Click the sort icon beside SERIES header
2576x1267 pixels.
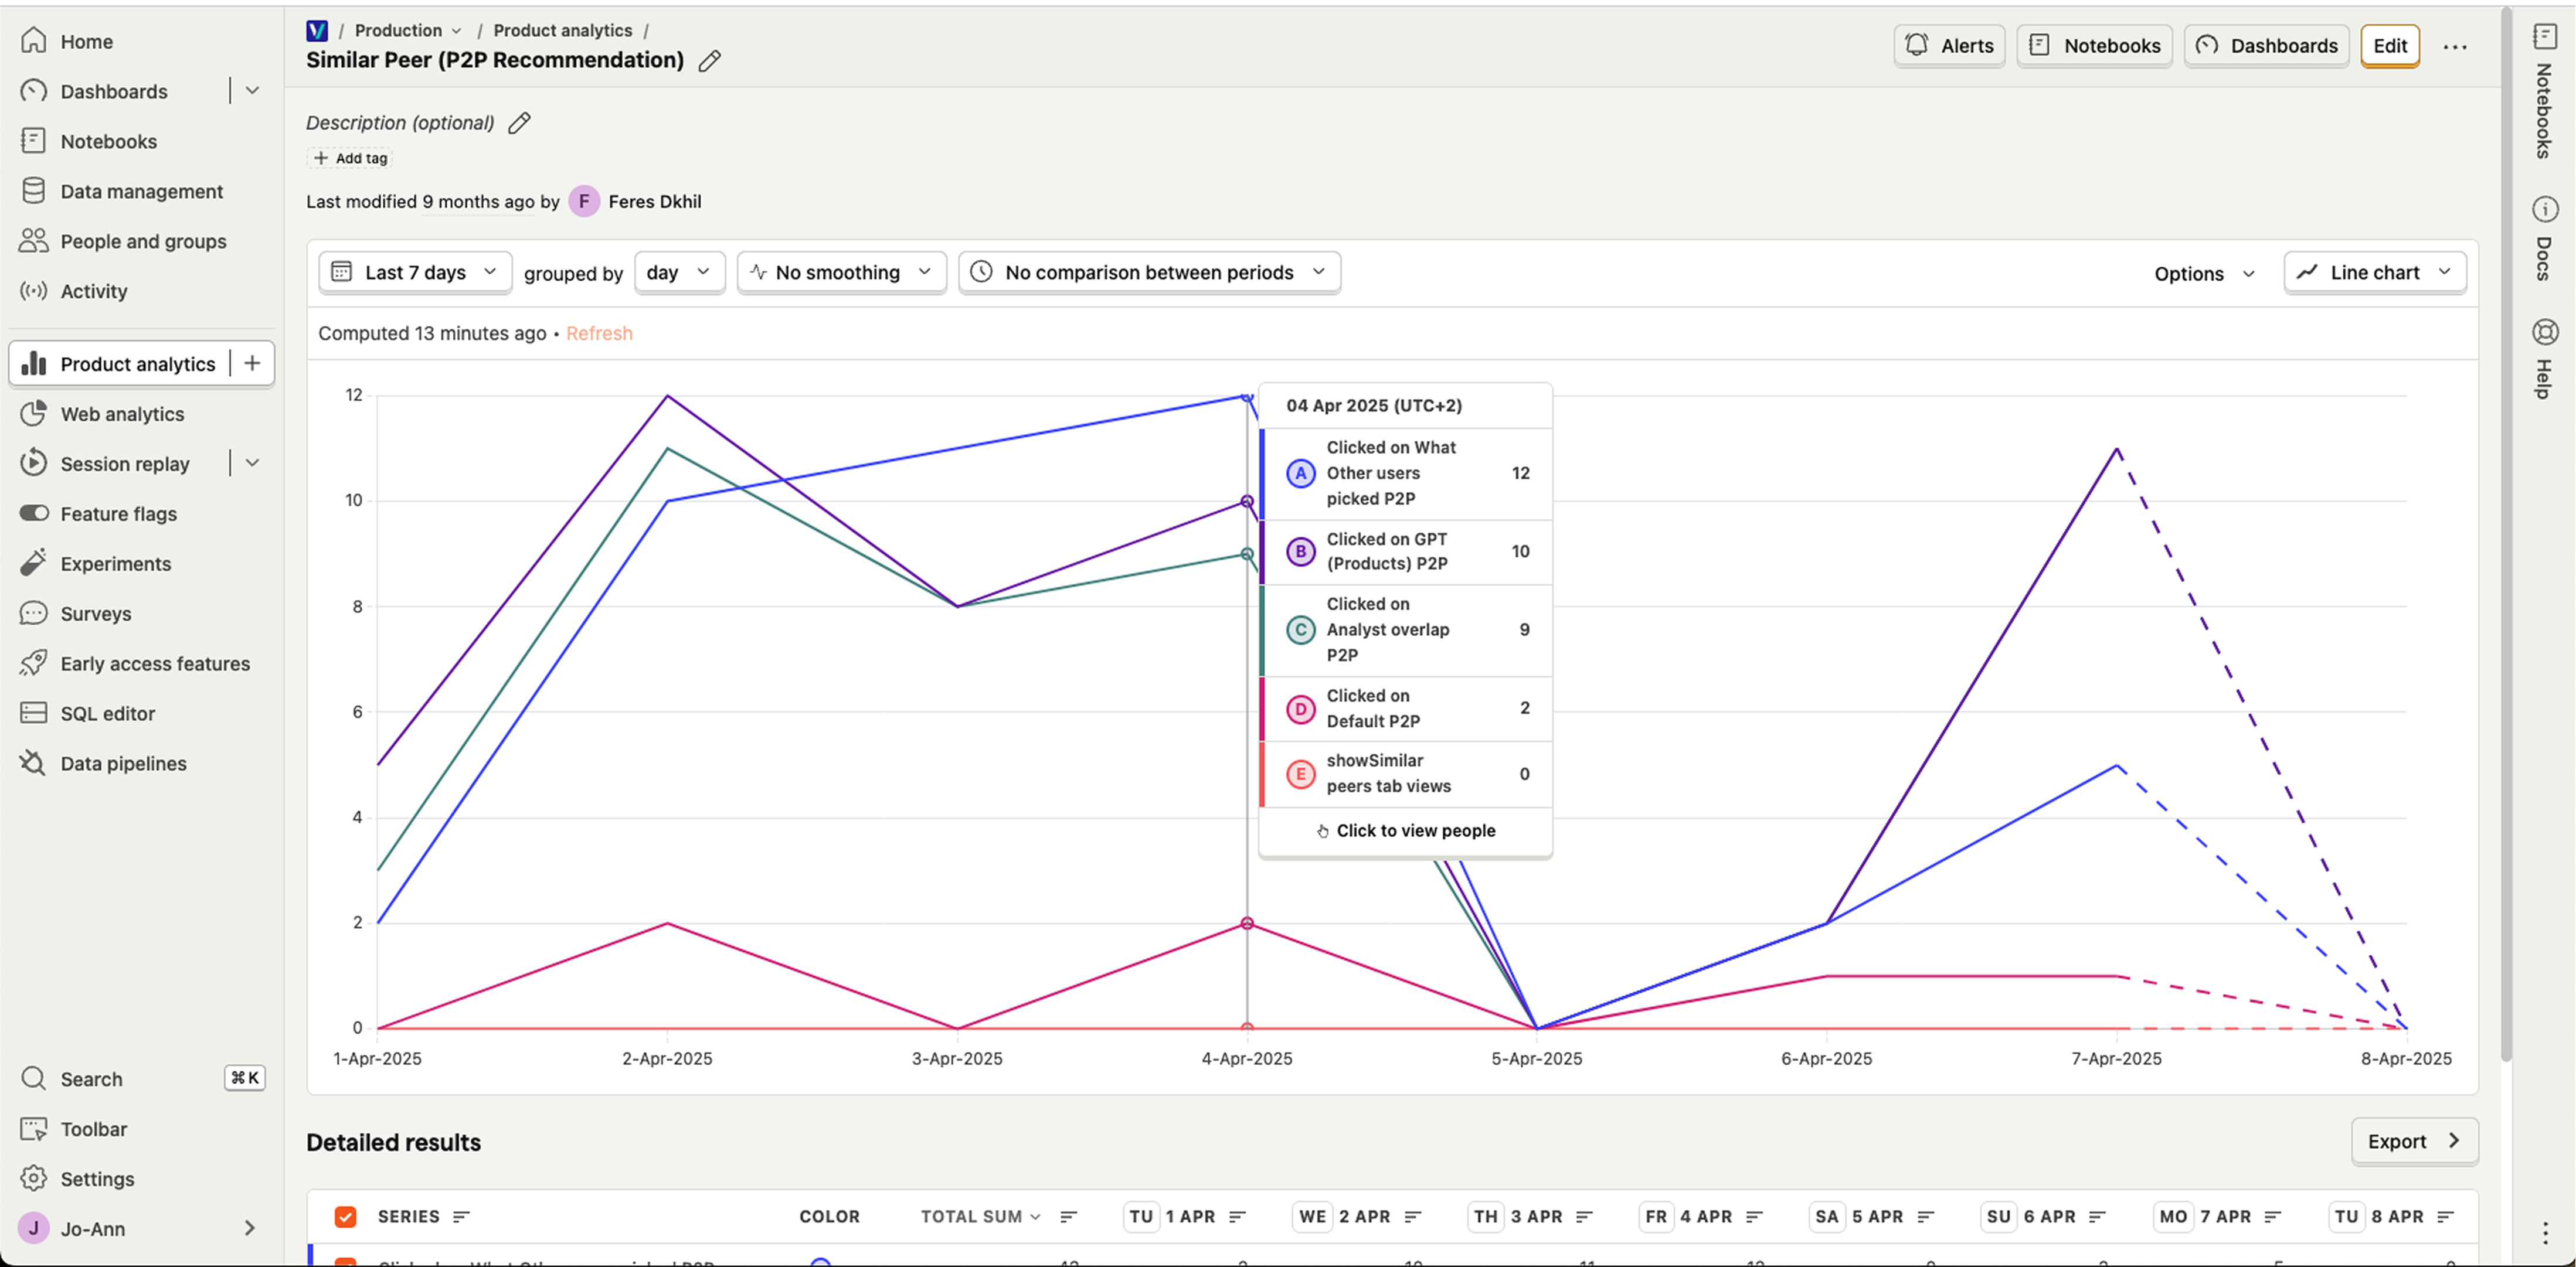click(460, 1216)
